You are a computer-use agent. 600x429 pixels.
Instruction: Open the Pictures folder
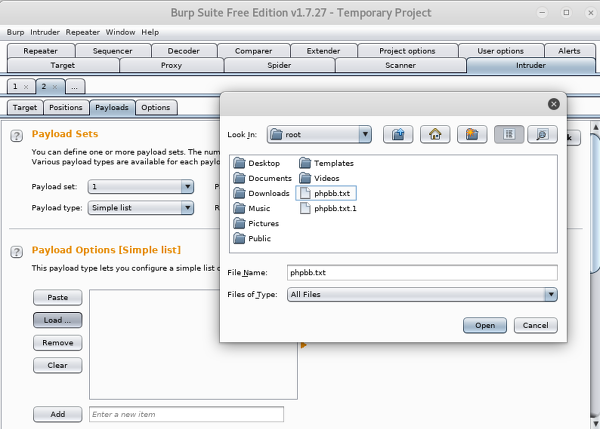coord(256,223)
